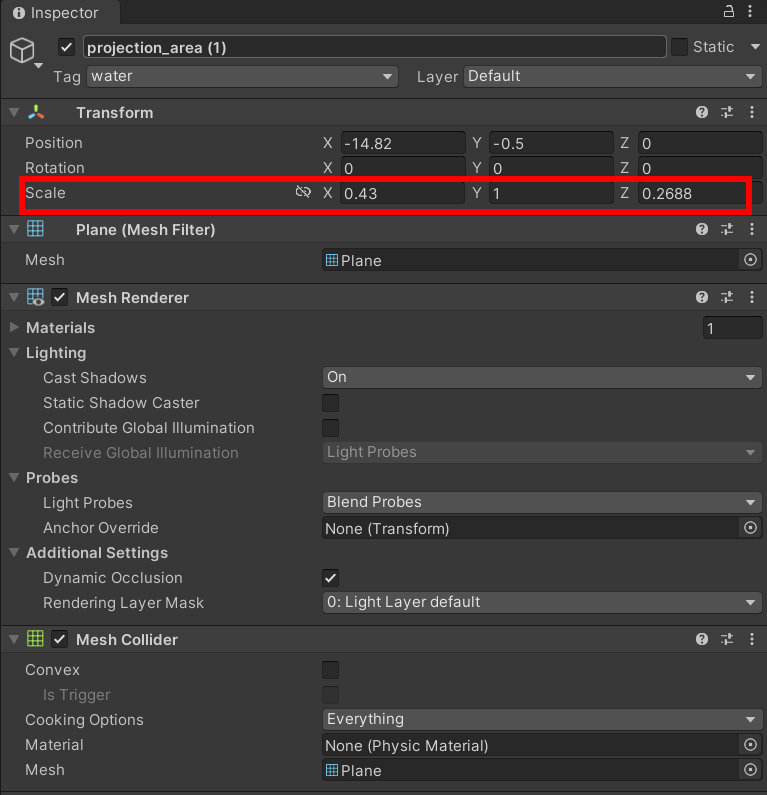The height and width of the screenshot is (795, 767).
Task: Click the object name field projection_area (1)
Action: click(x=375, y=47)
